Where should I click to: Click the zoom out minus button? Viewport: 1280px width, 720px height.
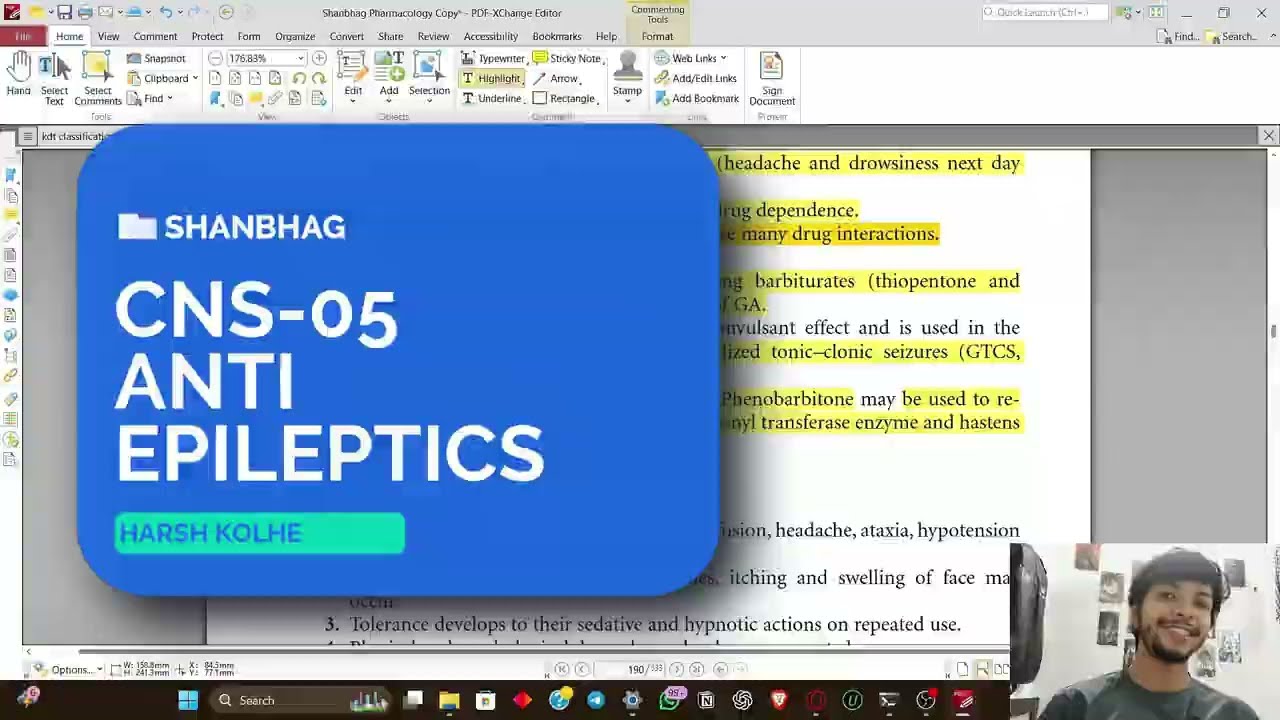coord(215,58)
